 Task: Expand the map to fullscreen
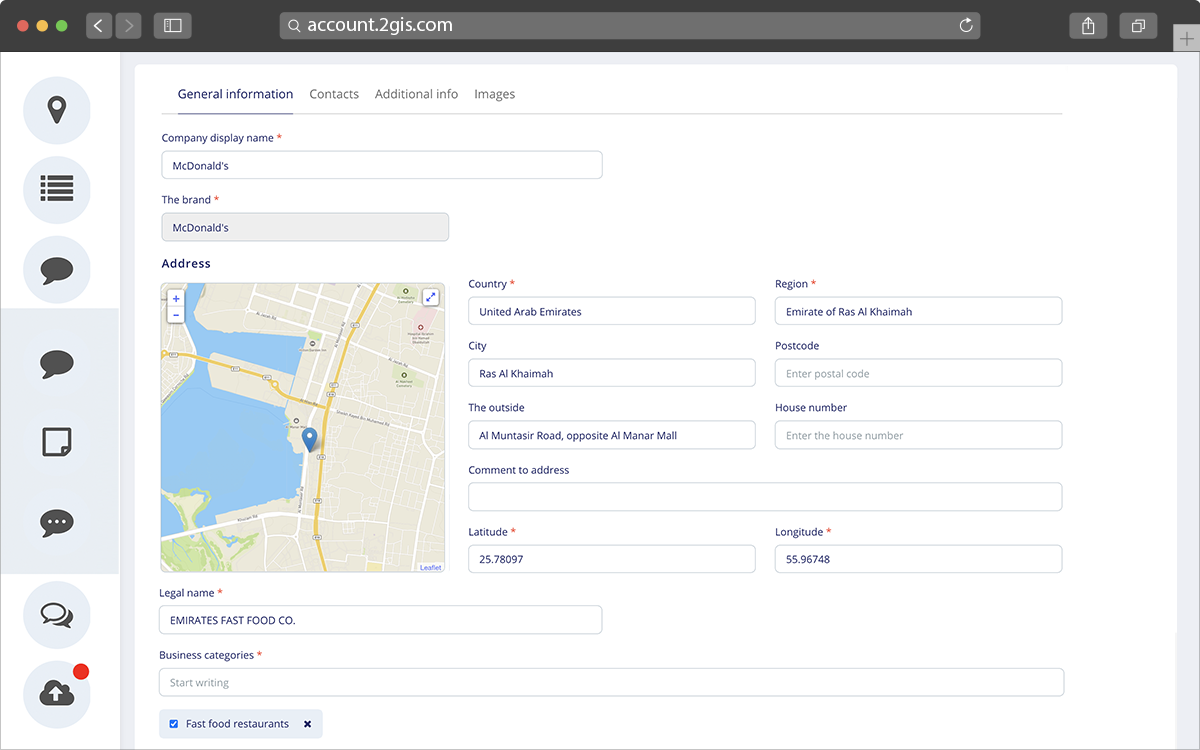[431, 297]
